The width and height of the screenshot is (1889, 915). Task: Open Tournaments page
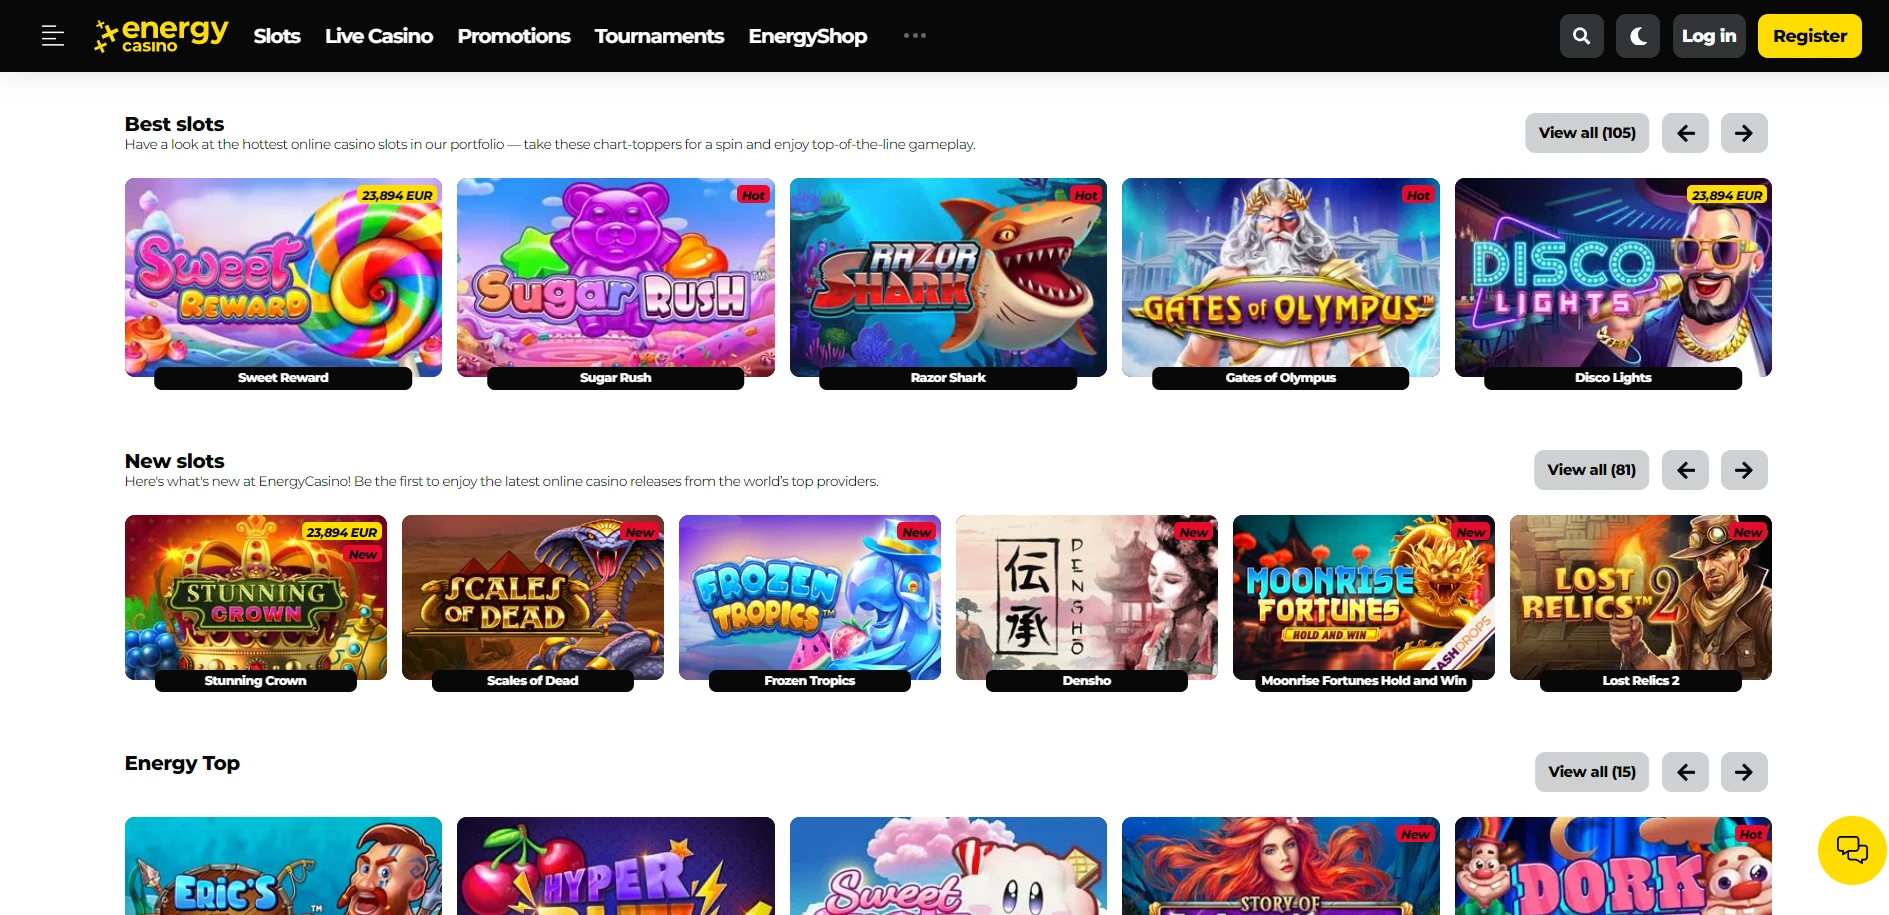[x=659, y=36]
